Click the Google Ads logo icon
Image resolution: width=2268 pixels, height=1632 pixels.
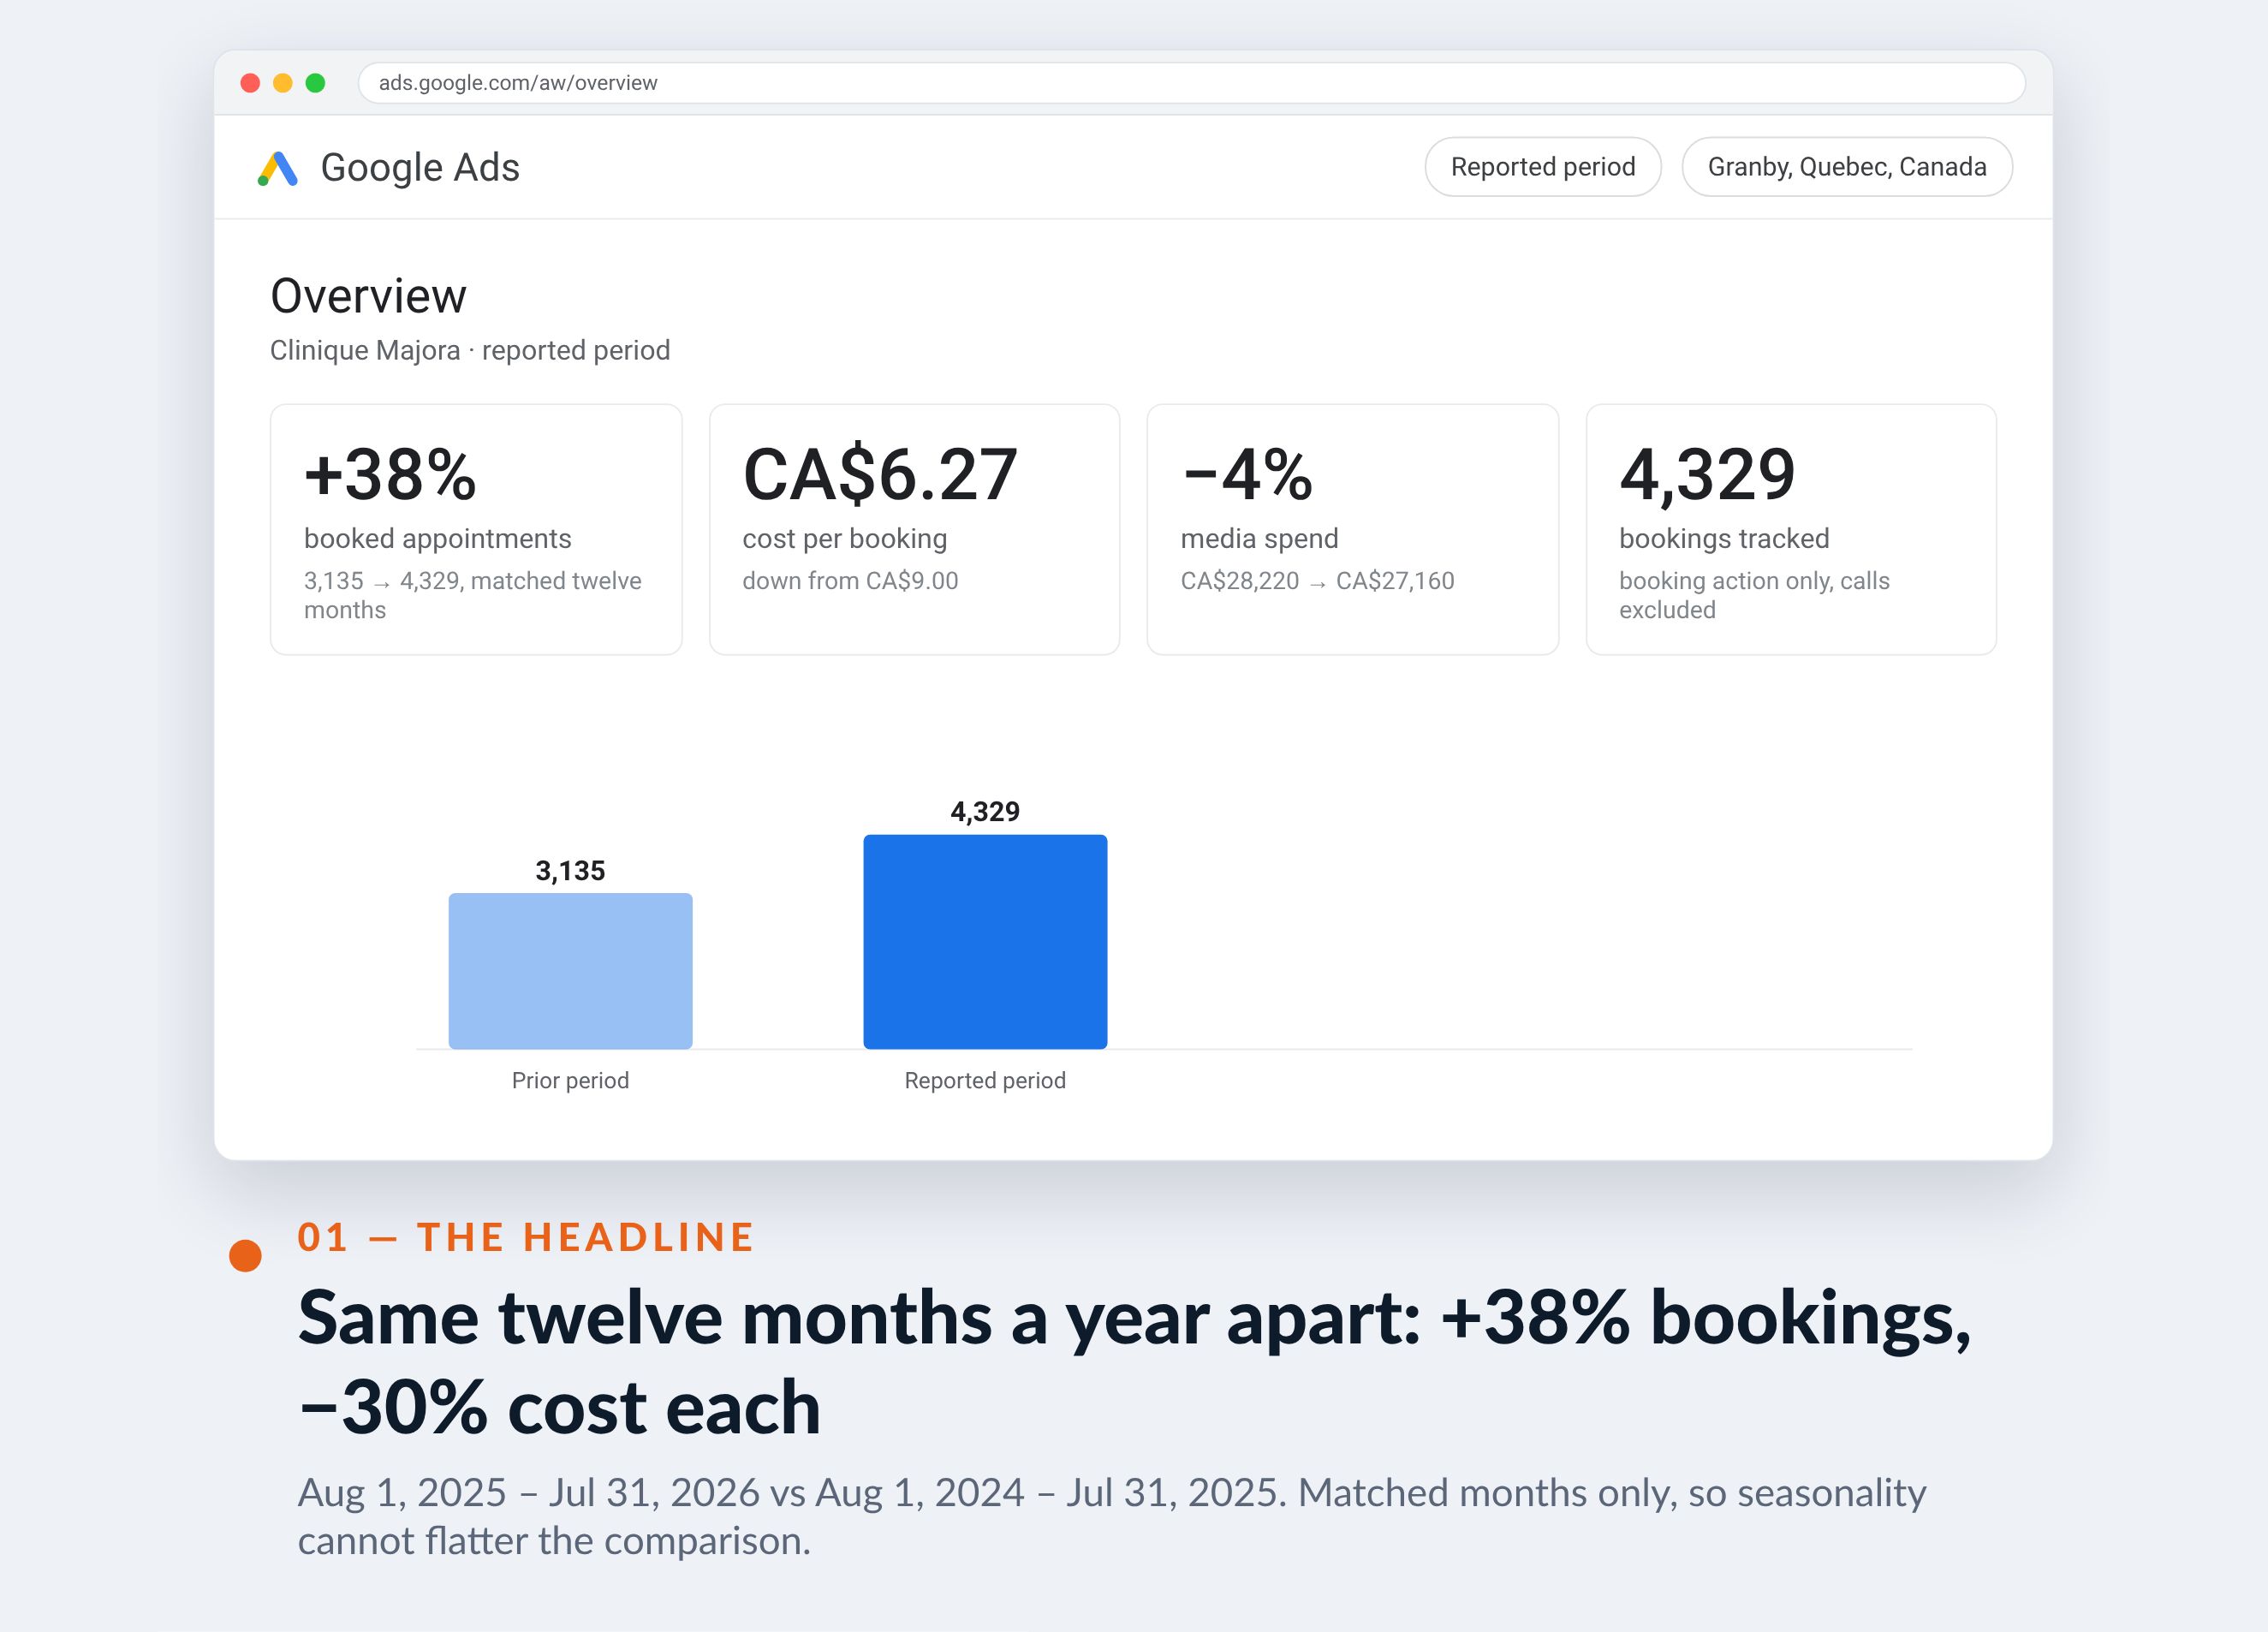coord(278,168)
